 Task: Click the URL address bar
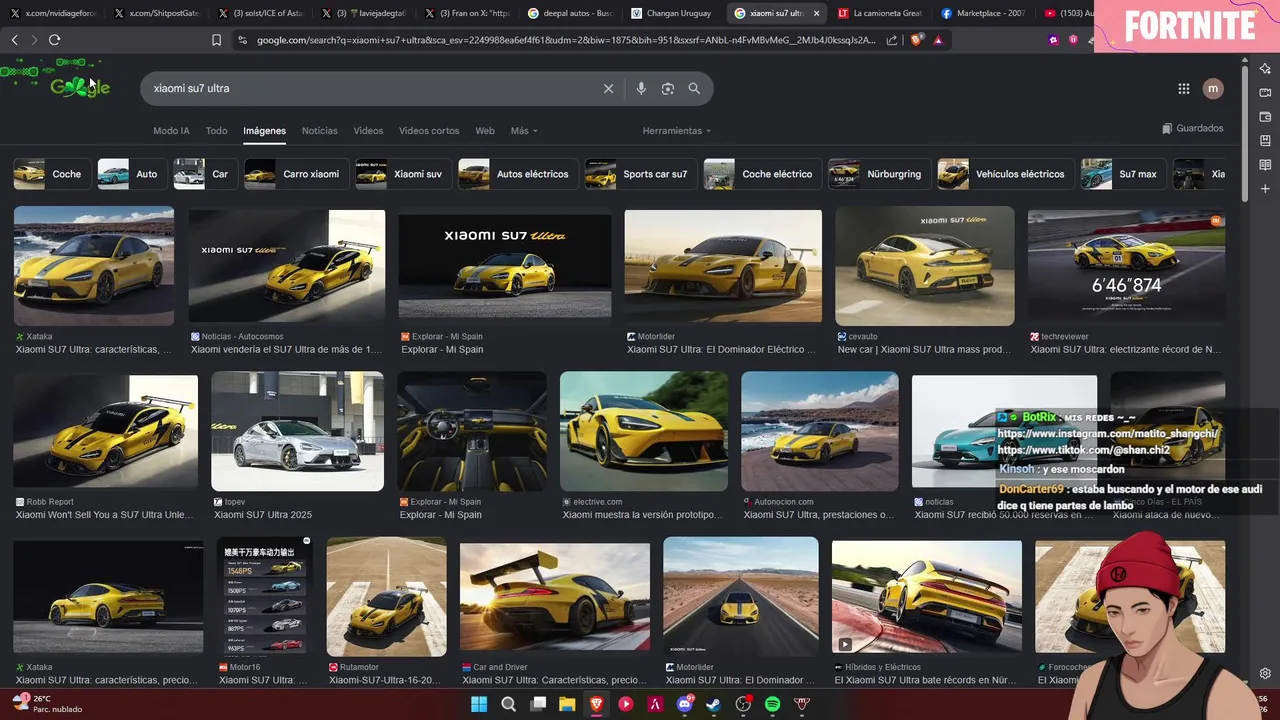tap(565, 40)
